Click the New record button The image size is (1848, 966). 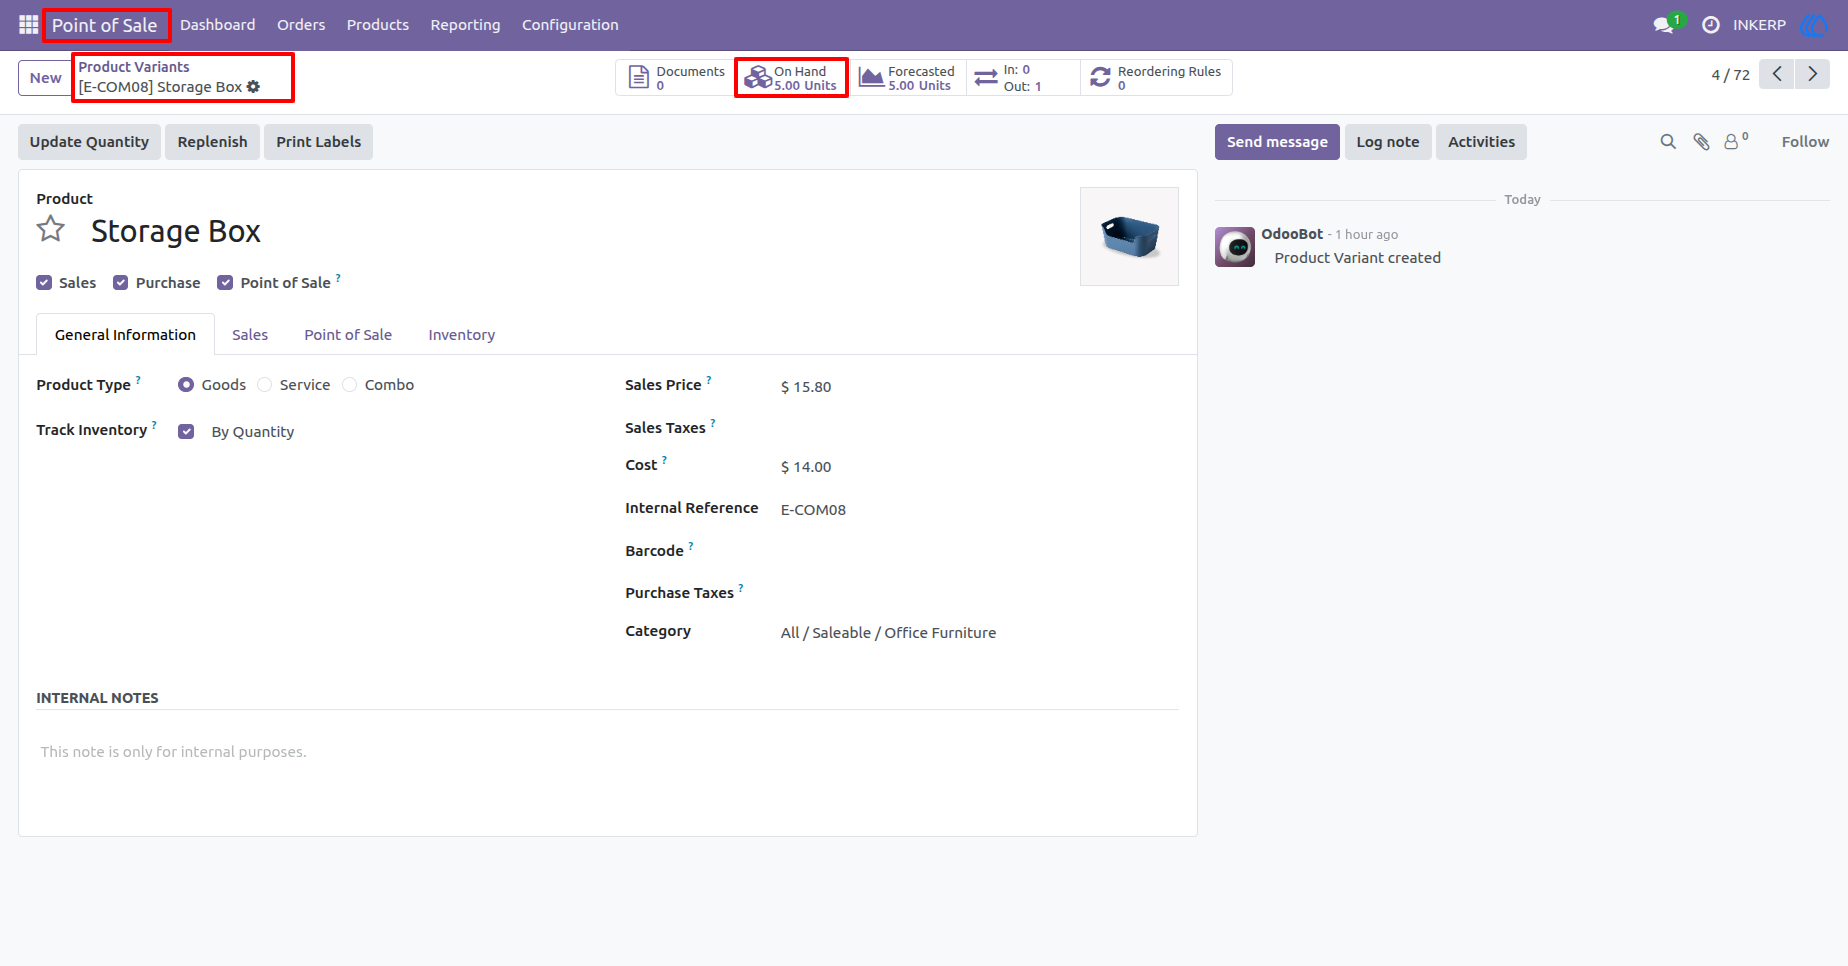45,78
